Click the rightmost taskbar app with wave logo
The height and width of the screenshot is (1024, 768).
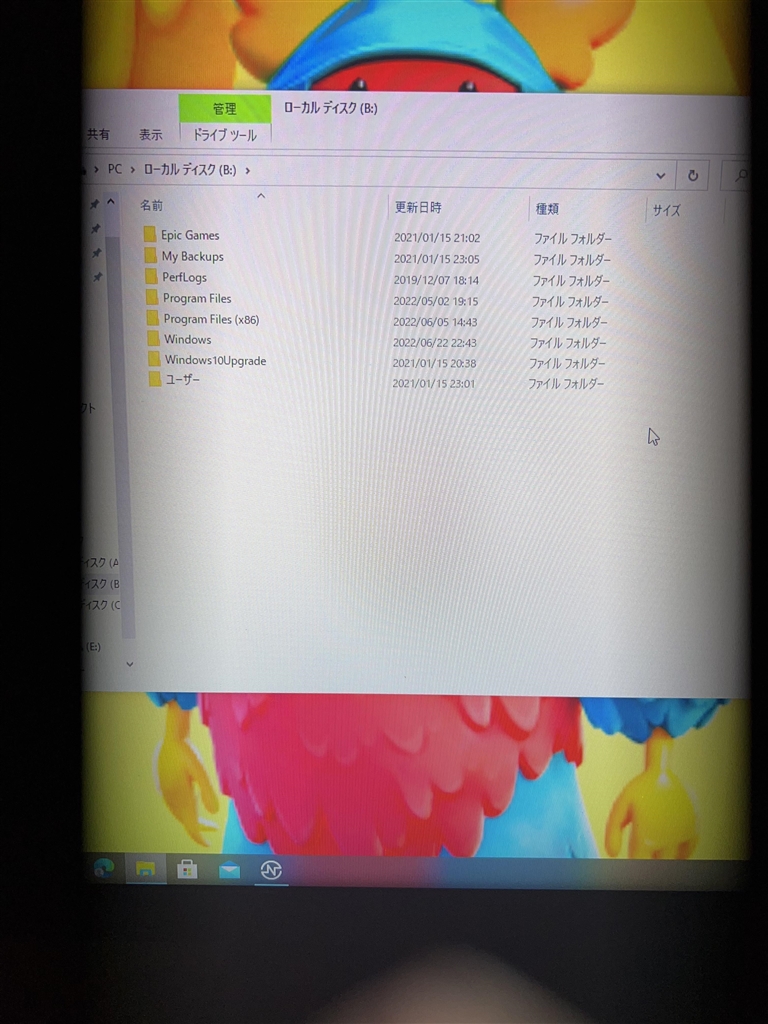pyautogui.click(x=271, y=870)
